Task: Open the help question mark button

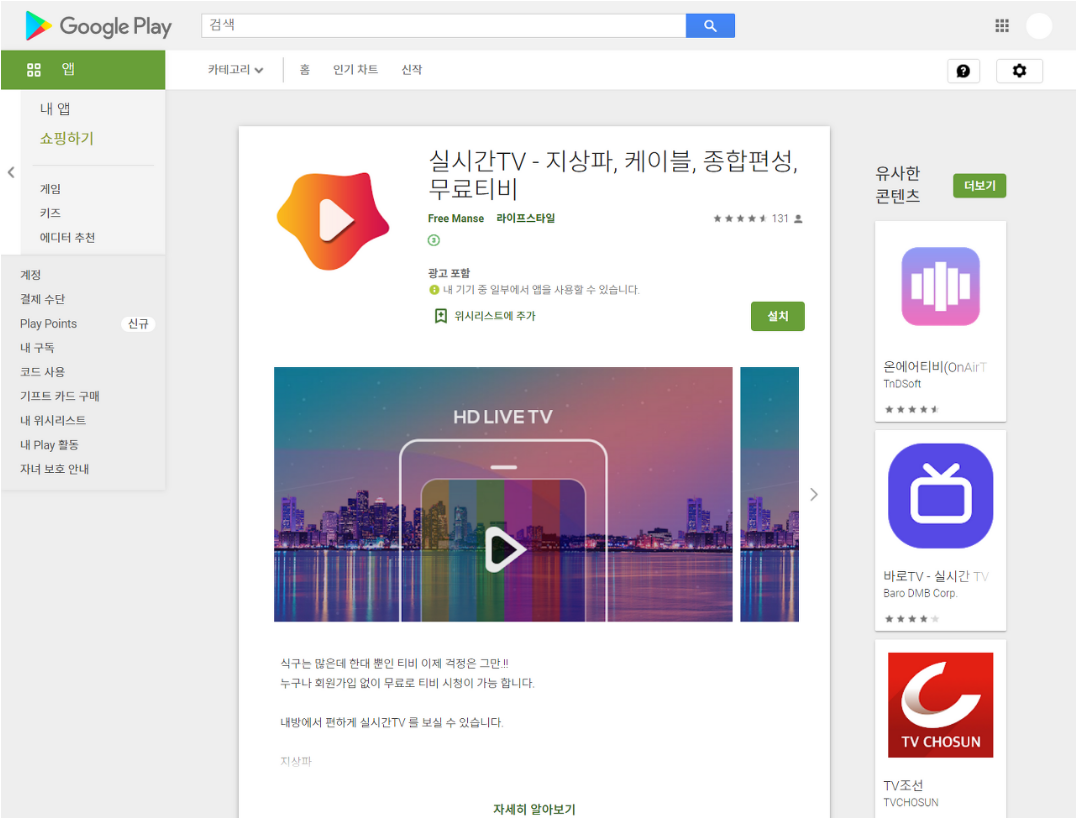Action: click(x=963, y=71)
